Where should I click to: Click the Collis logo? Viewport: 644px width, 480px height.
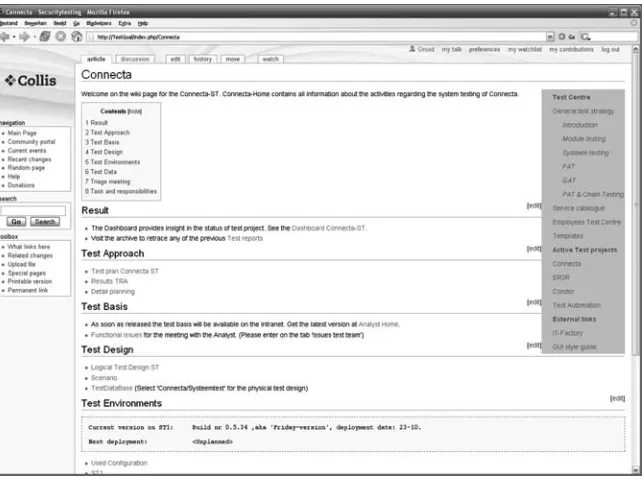click(31, 80)
